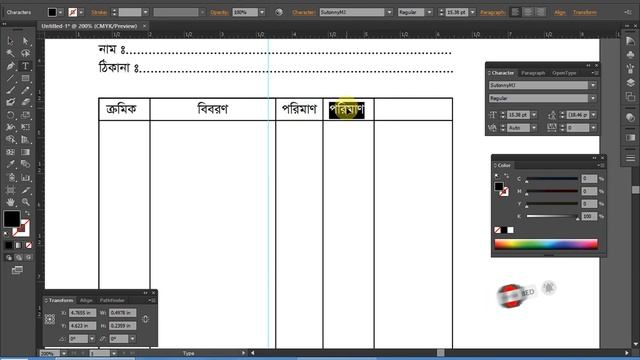Select the Selection tool (black arrow)

click(x=10, y=41)
